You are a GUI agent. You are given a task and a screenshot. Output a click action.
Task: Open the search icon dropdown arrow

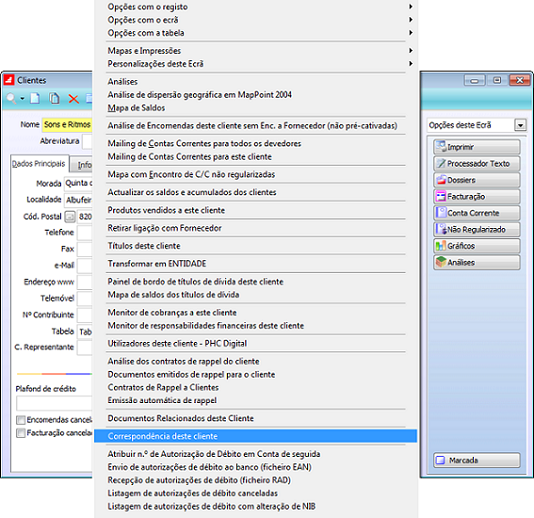[22, 99]
